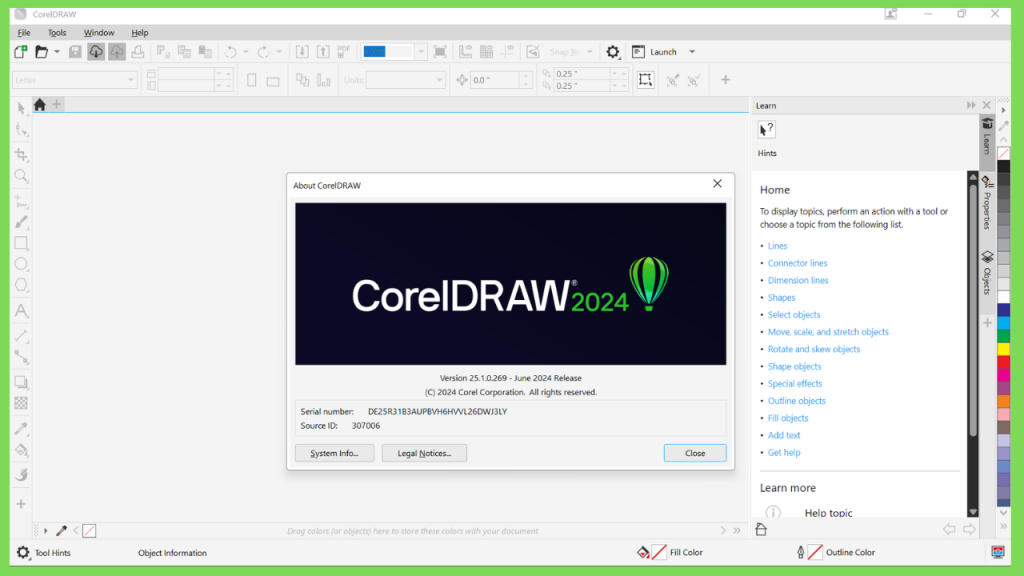
Task: Pick the red swatch in color palette
Action: pos(1003,362)
